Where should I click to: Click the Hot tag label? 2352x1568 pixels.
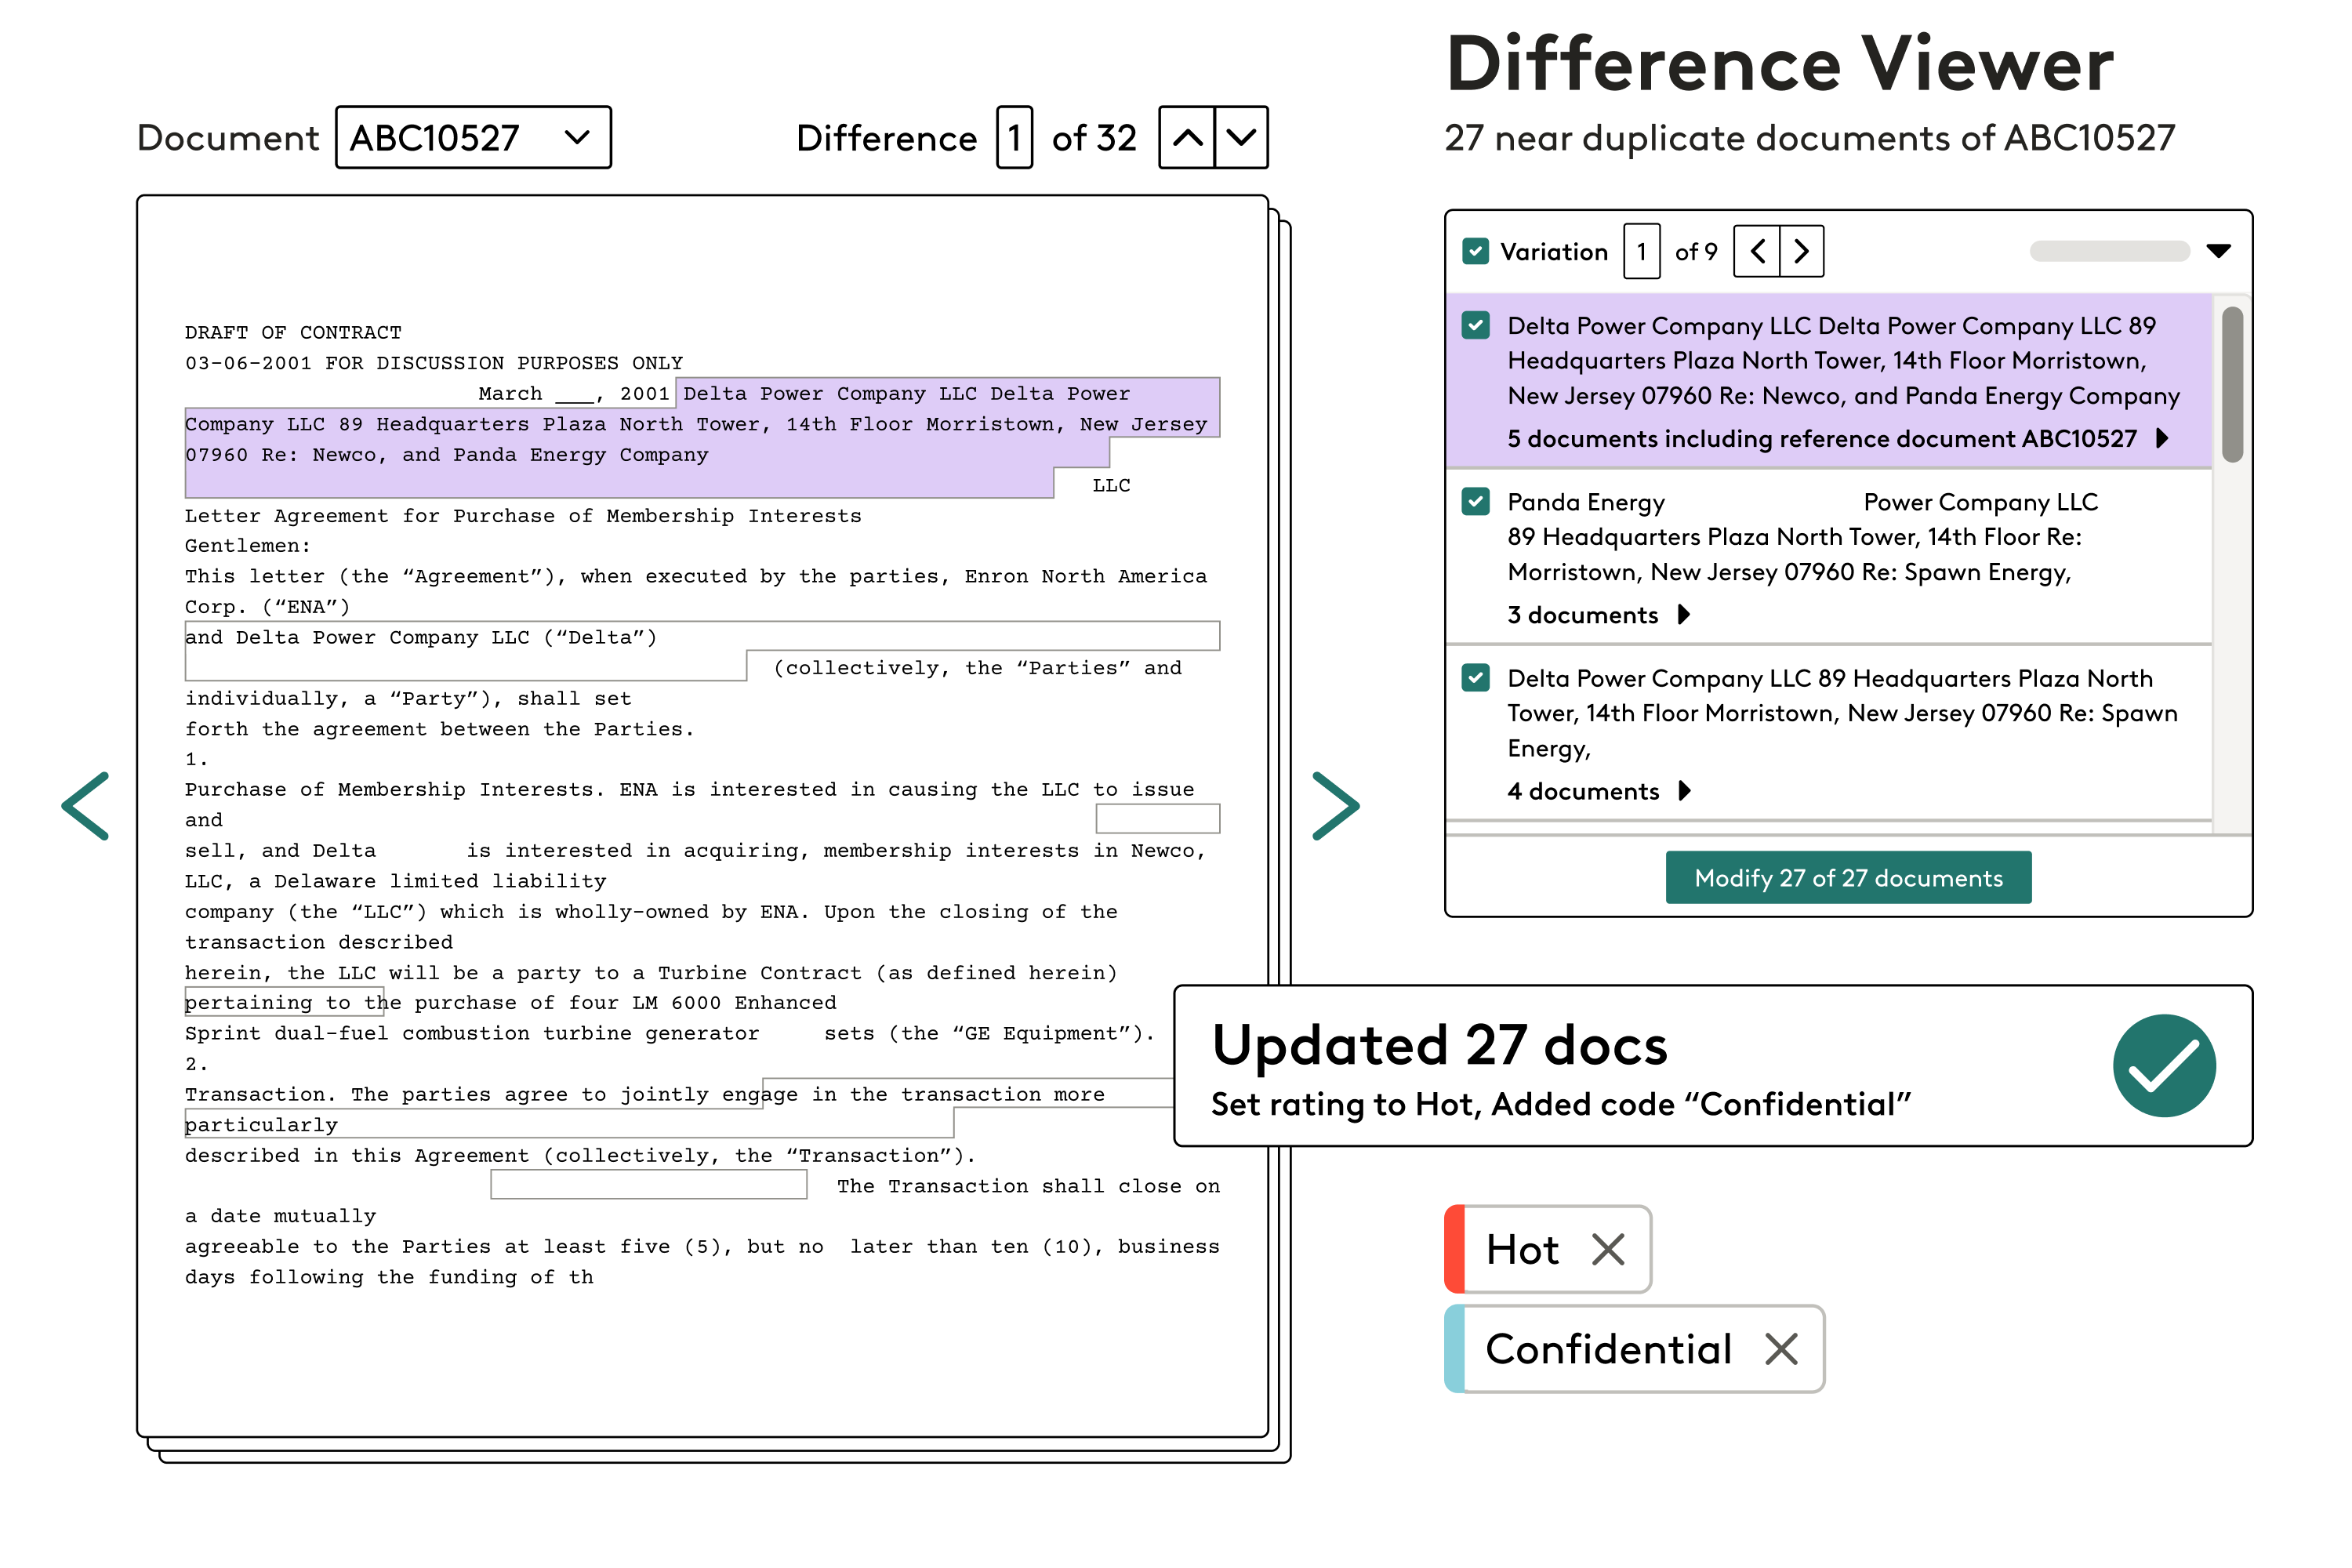[1522, 1250]
